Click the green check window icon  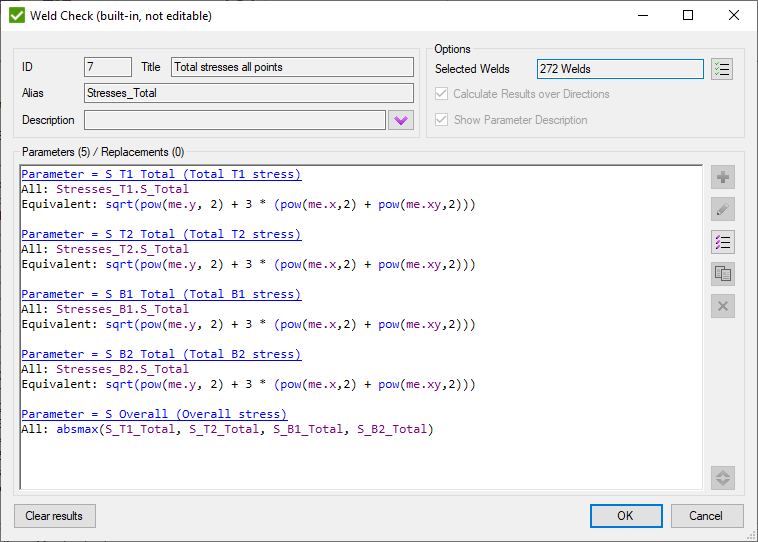point(17,16)
